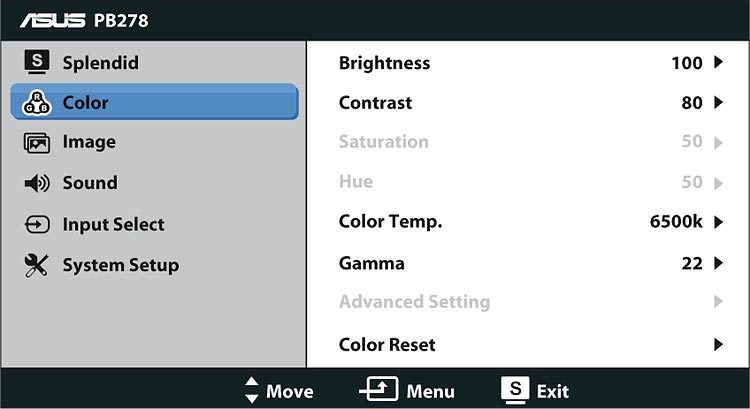This screenshot has width=750, height=409.
Task: Select the Brightness value 100
Action: (x=687, y=63)
